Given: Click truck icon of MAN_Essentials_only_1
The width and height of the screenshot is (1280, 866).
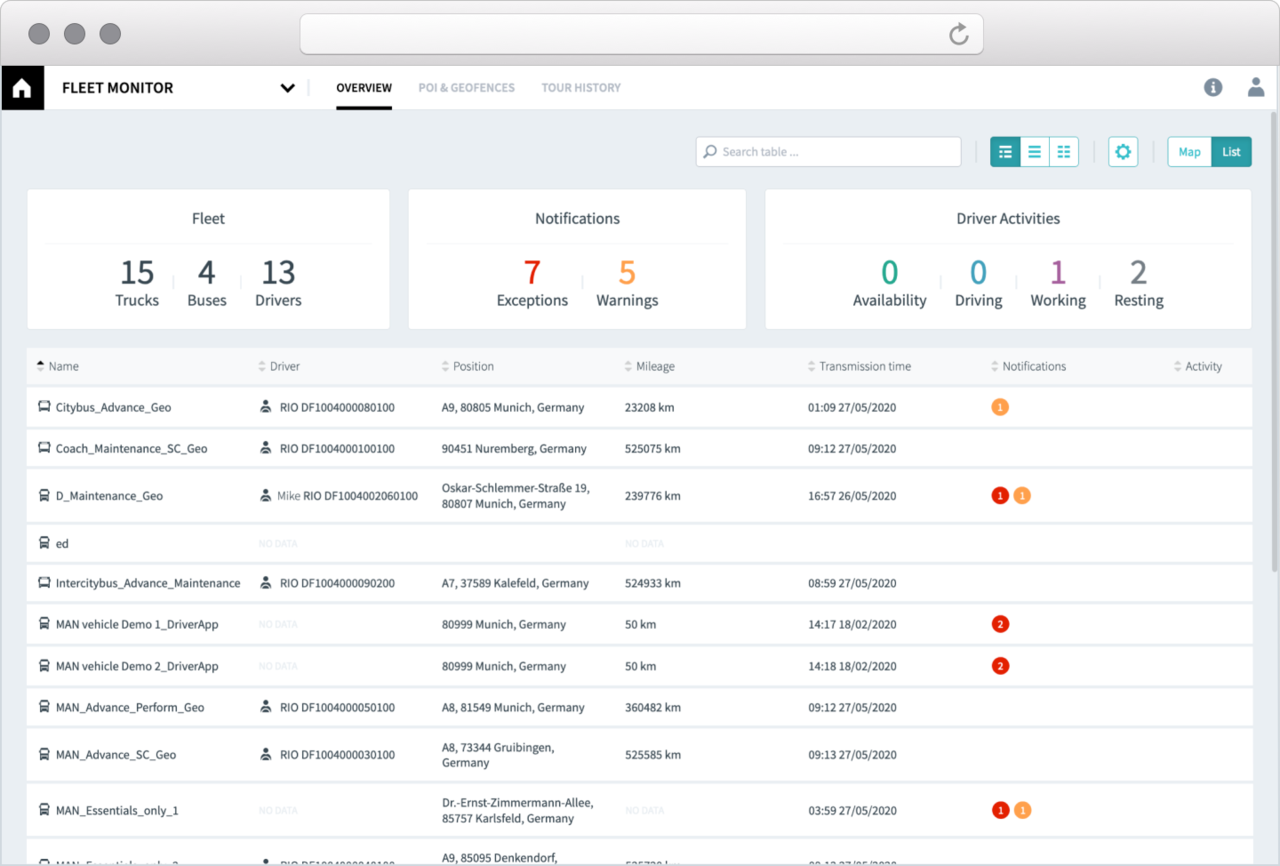Looking at the screenshot, I should point(44,809).
